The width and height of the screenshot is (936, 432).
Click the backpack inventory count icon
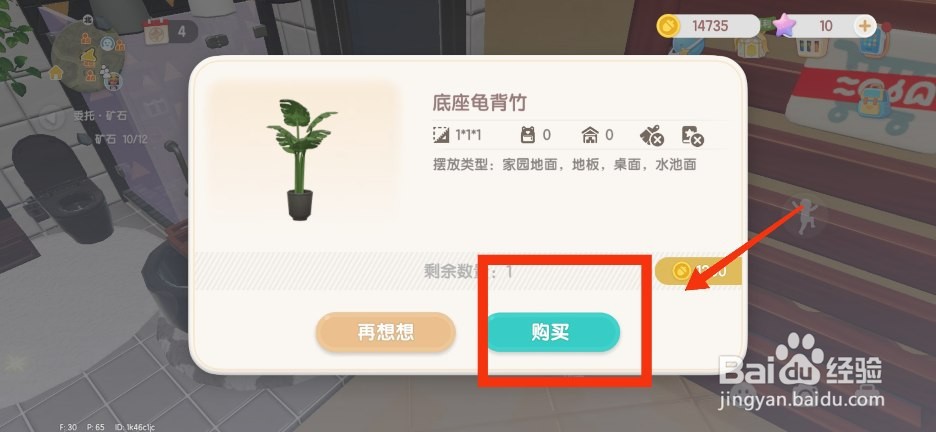point(528,135)
